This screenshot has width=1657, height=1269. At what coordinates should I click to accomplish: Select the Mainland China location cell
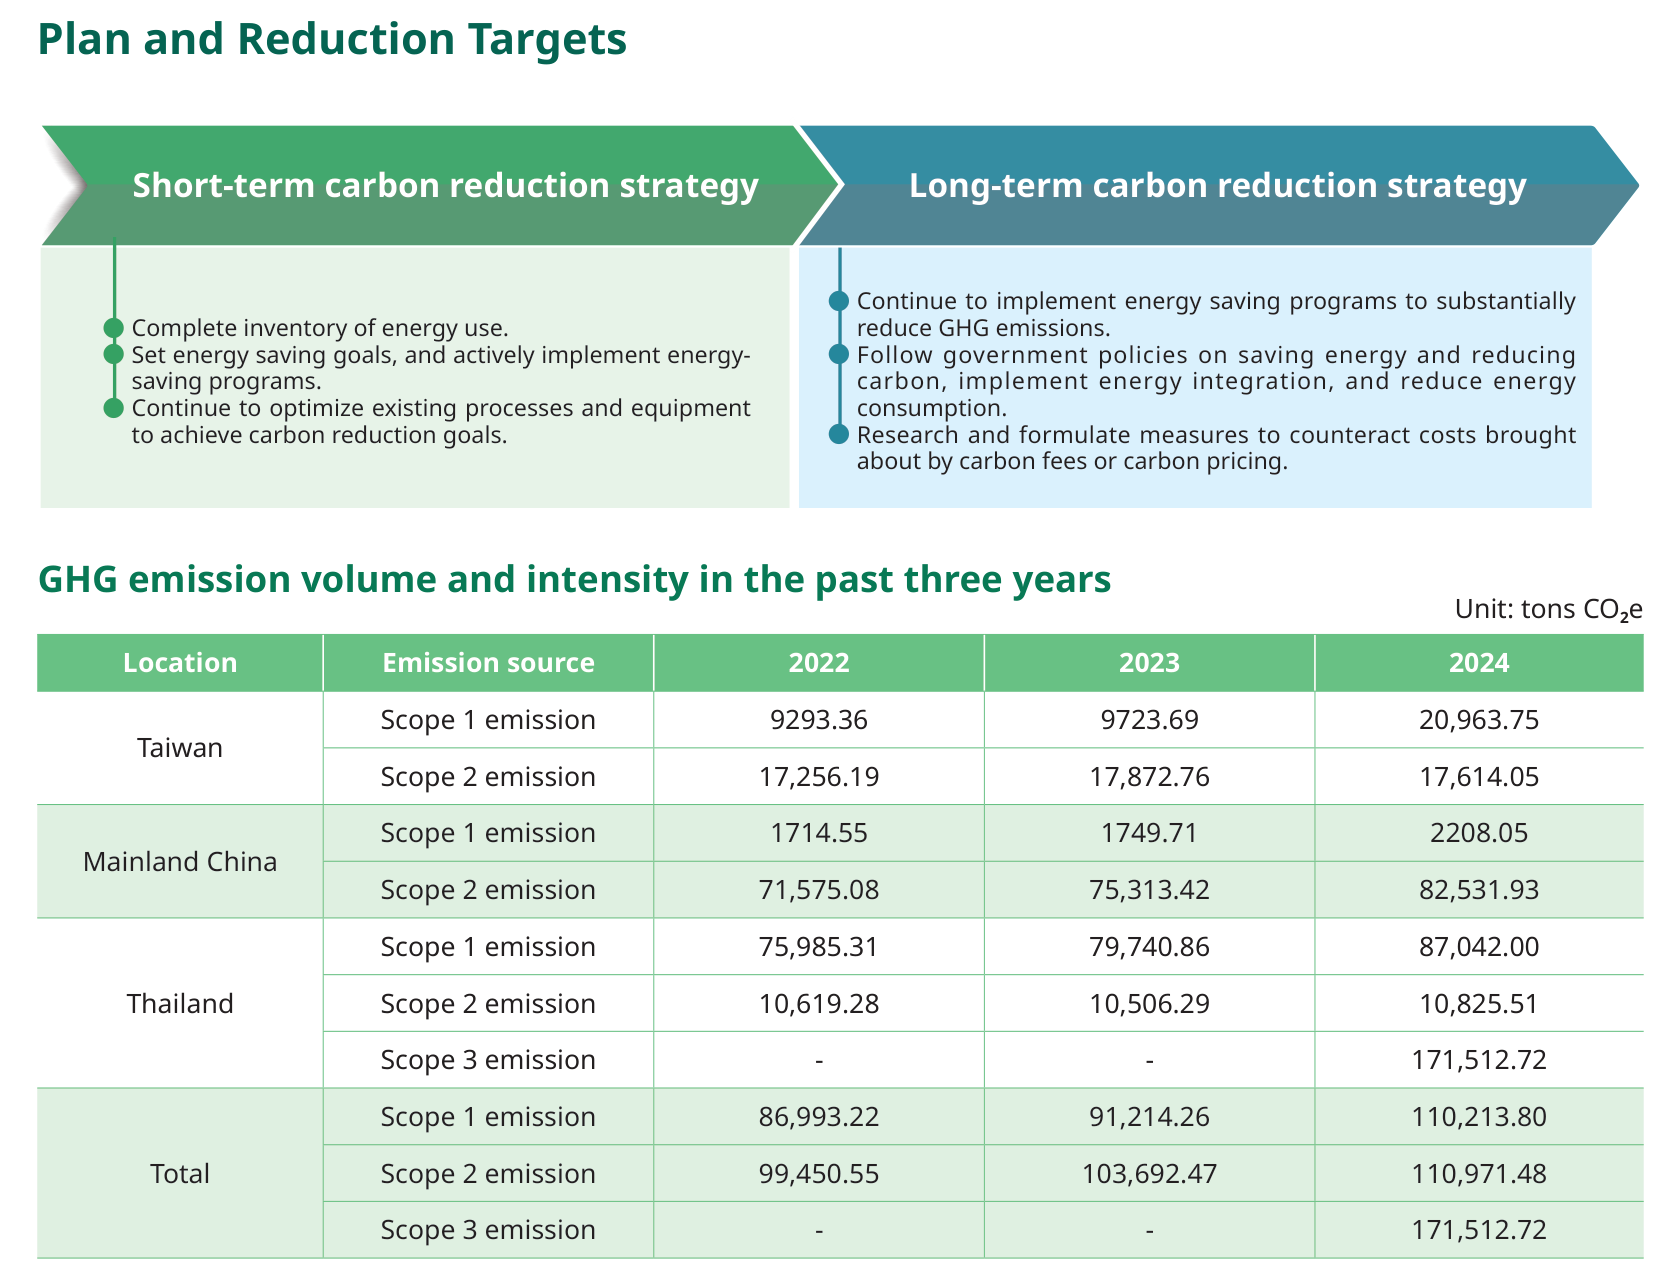pyautogui.click(x=180, y=862)
